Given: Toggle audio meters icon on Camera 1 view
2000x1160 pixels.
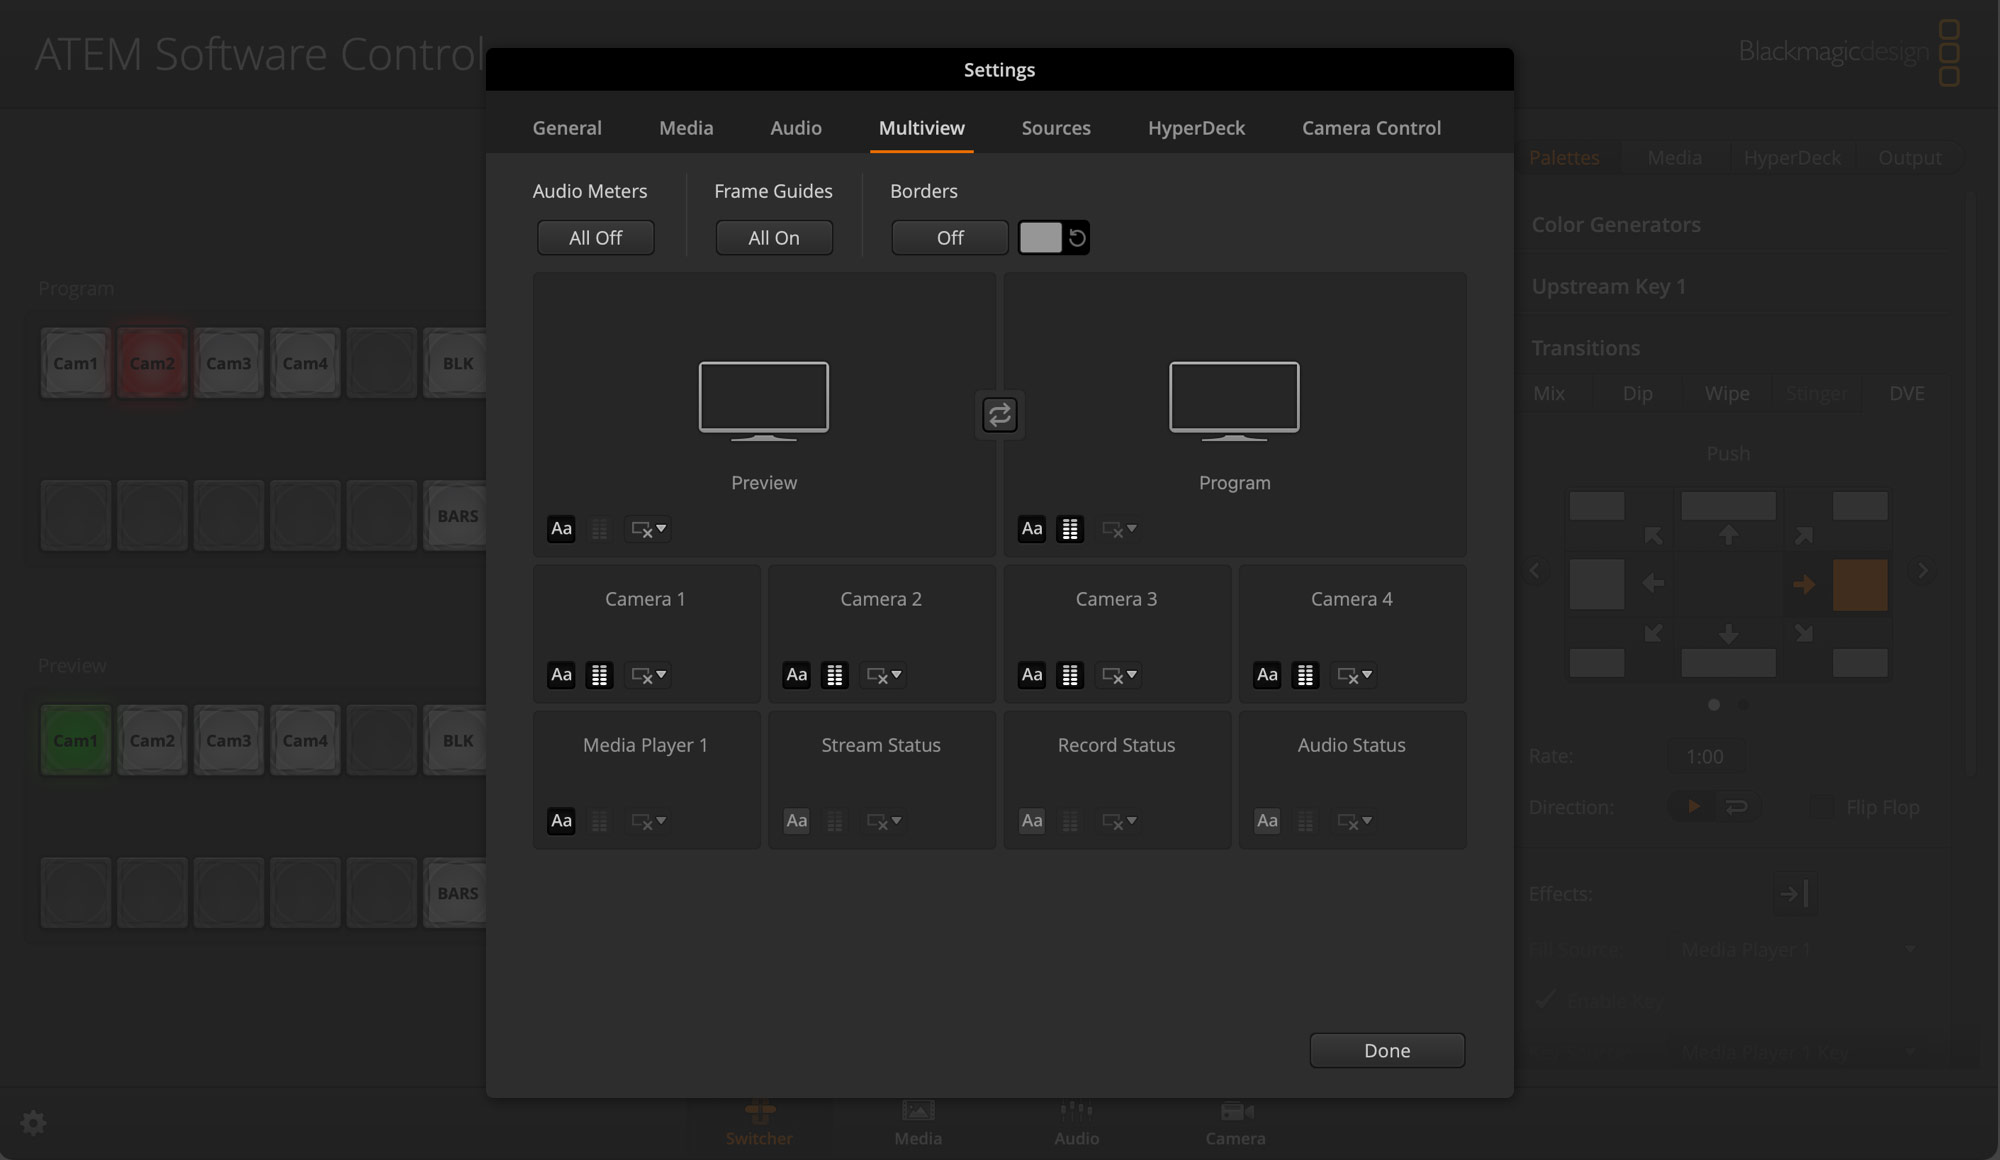Looking at the screenshot, I should point(599,675).
